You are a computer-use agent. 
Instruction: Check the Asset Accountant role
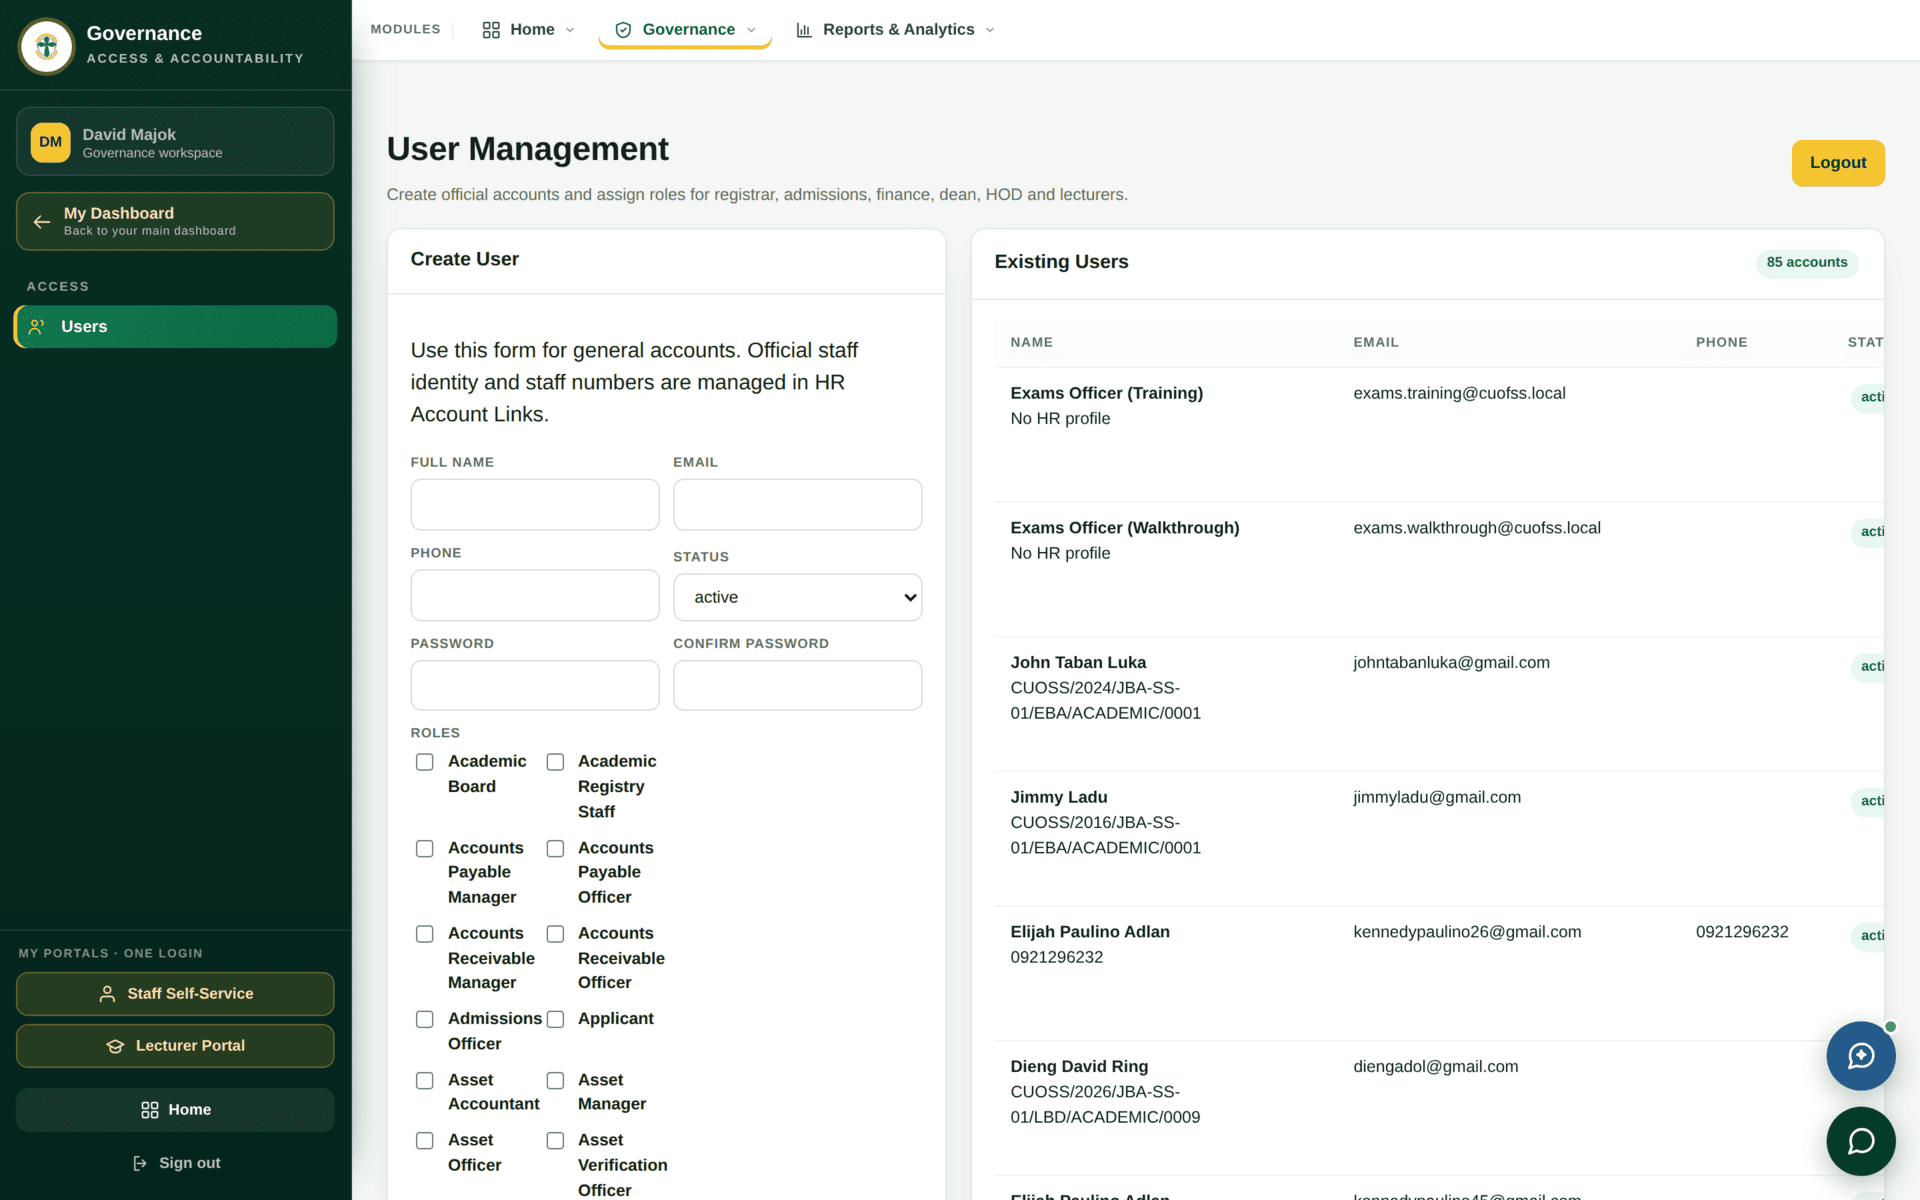click(425, 1081)
